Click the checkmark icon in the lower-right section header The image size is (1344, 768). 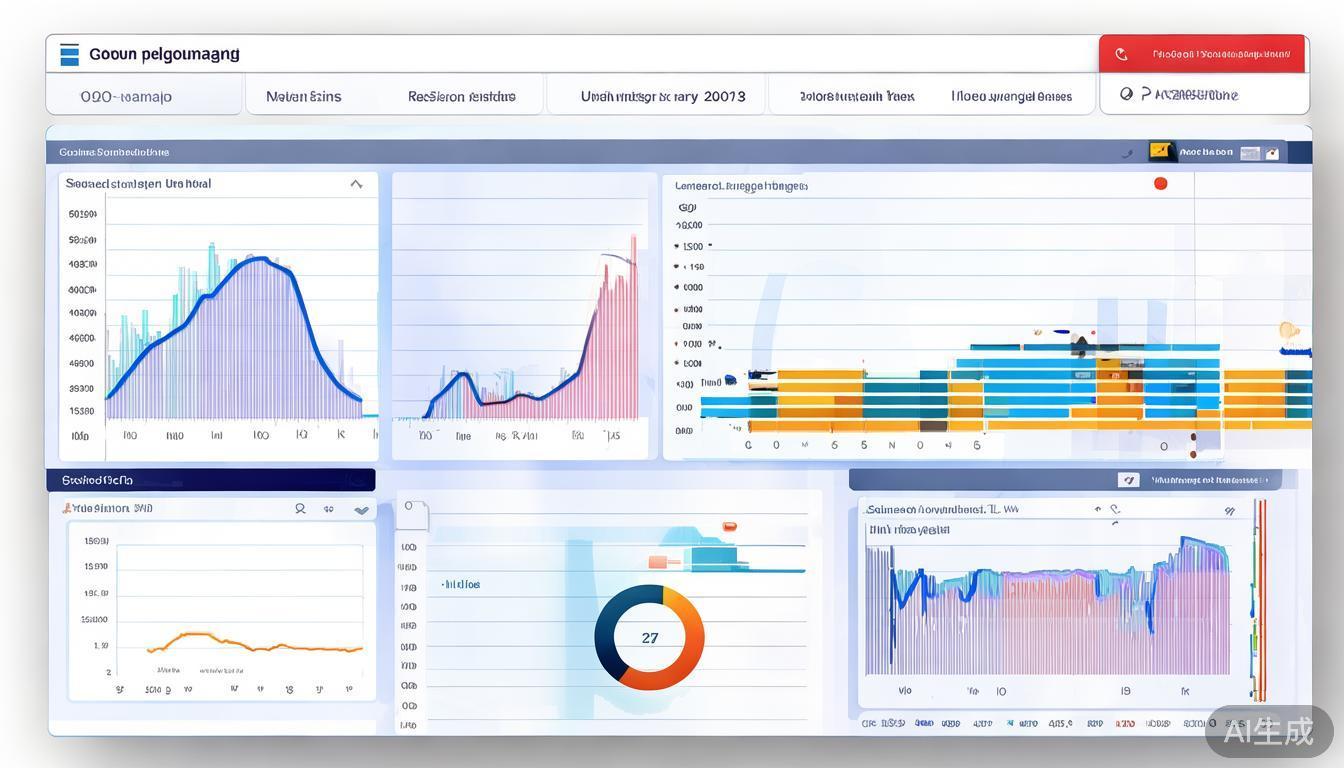1128,480
